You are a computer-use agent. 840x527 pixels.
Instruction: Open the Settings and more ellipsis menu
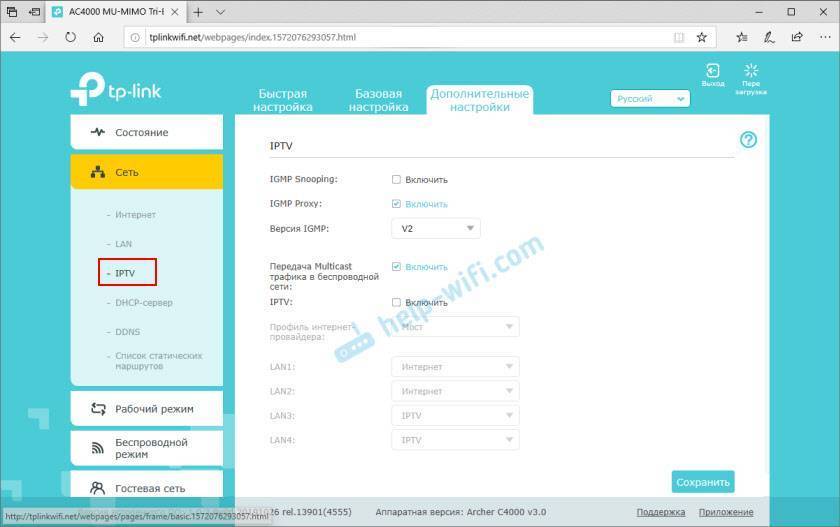click(x=825, y=37)
